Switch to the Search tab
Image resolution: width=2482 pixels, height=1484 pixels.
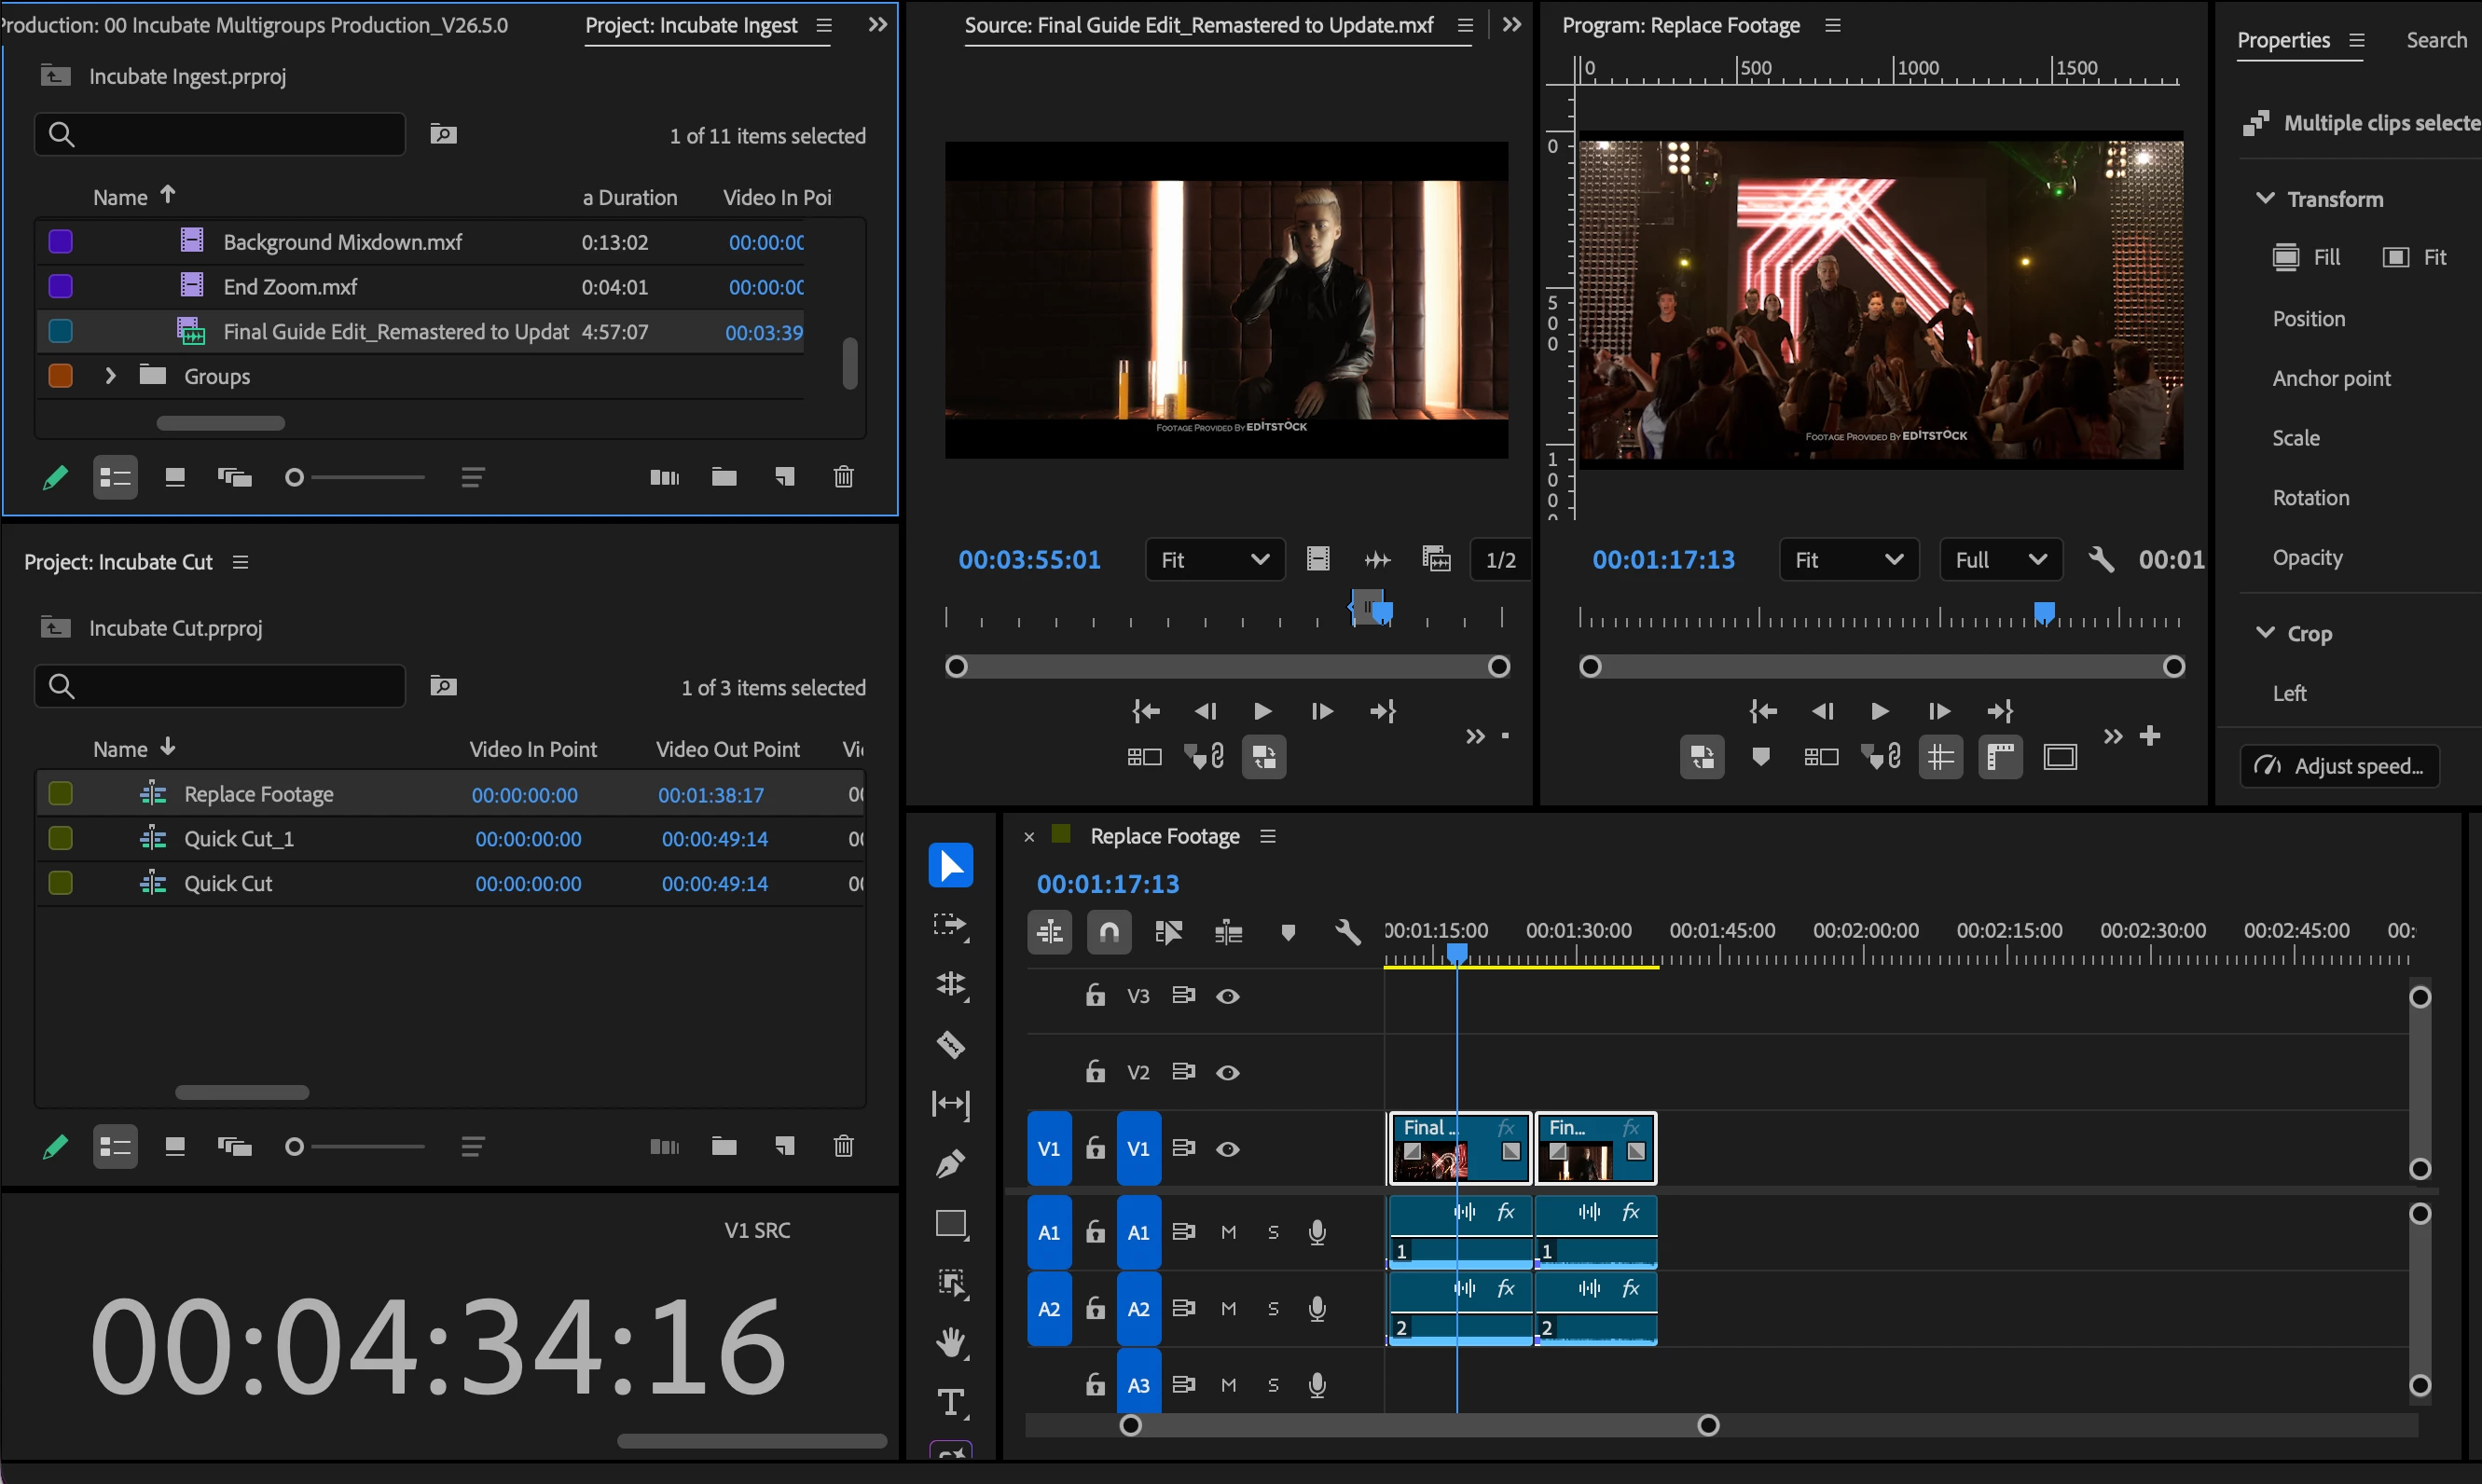coord(2436,40)
